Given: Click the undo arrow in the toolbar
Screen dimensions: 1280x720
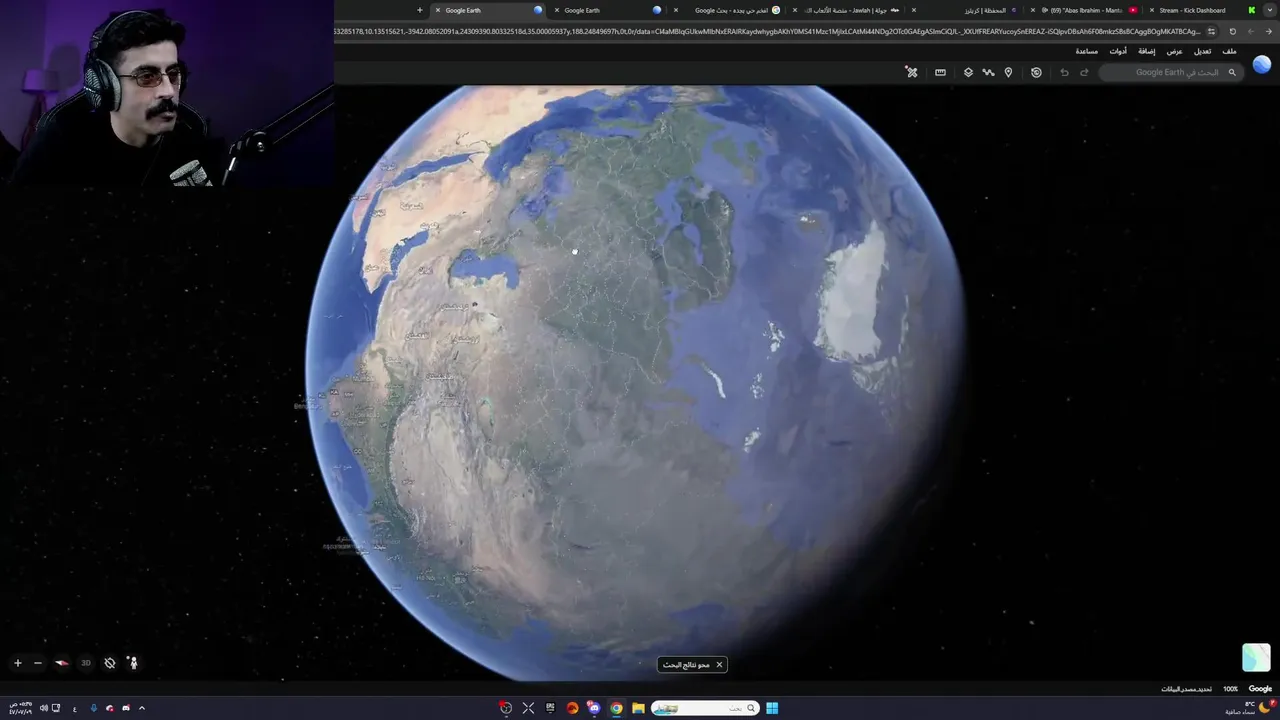Looking at the screenshot, I should pyautogui.click(x=1064, y=72).
